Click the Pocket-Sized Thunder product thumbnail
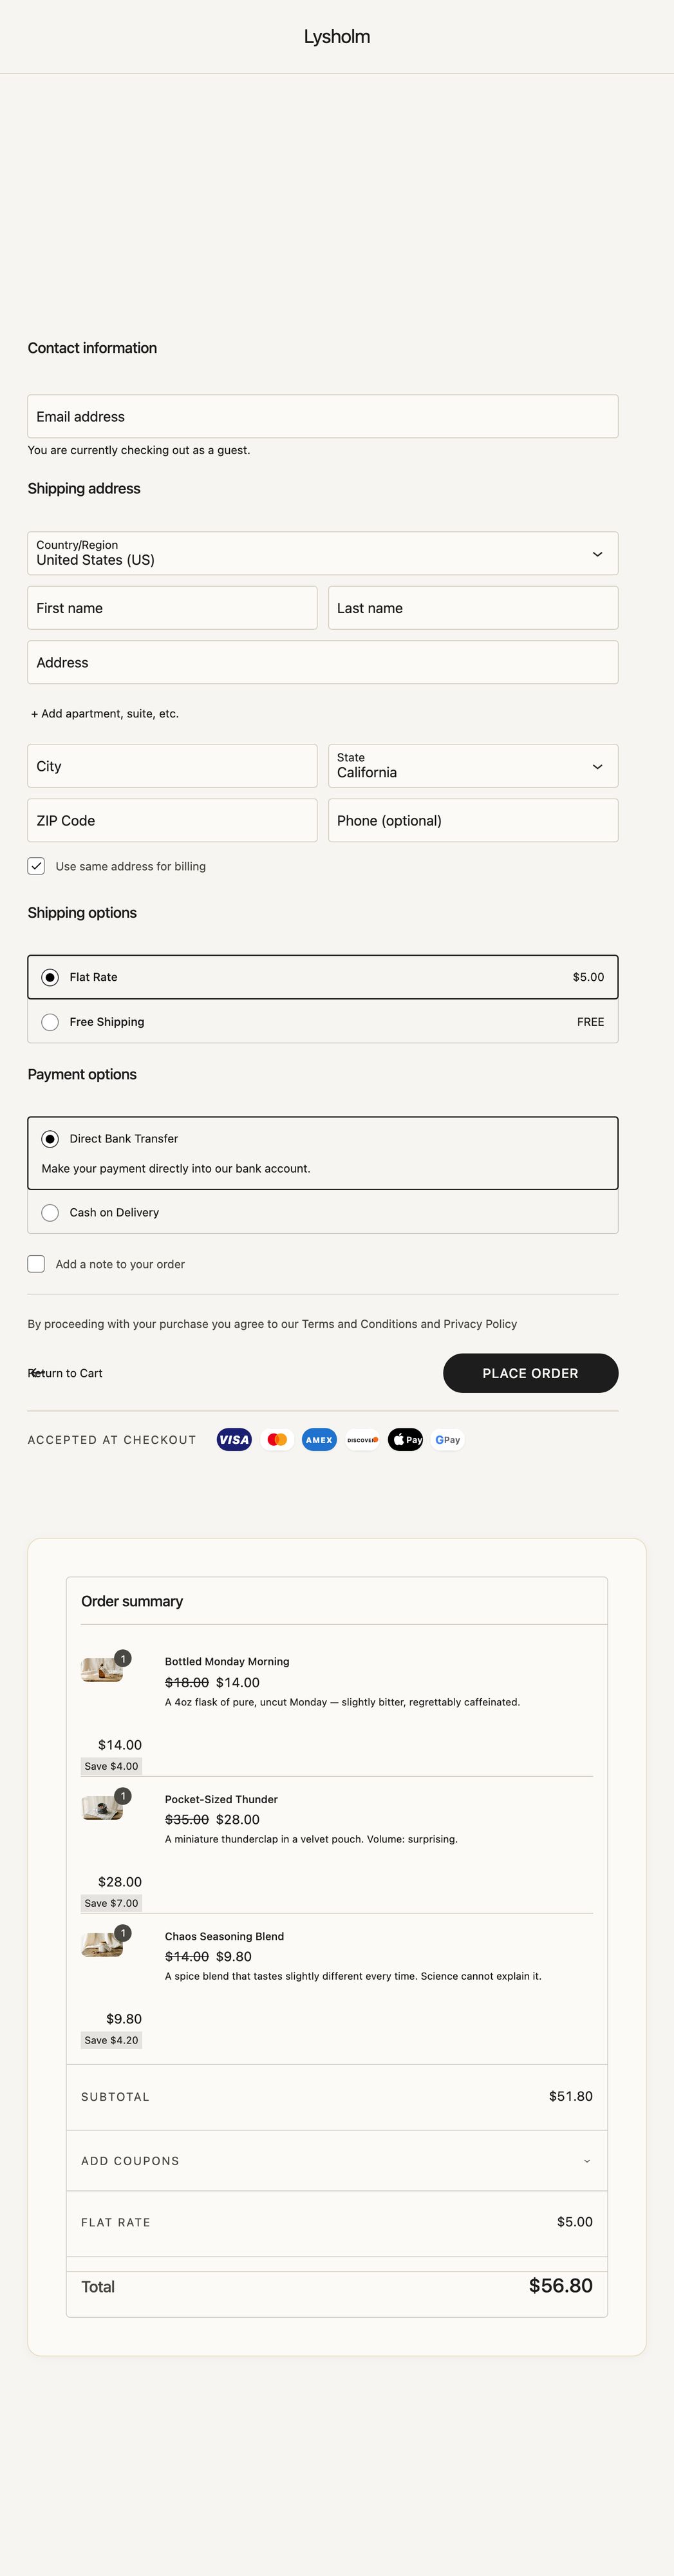 point(102,1807)
